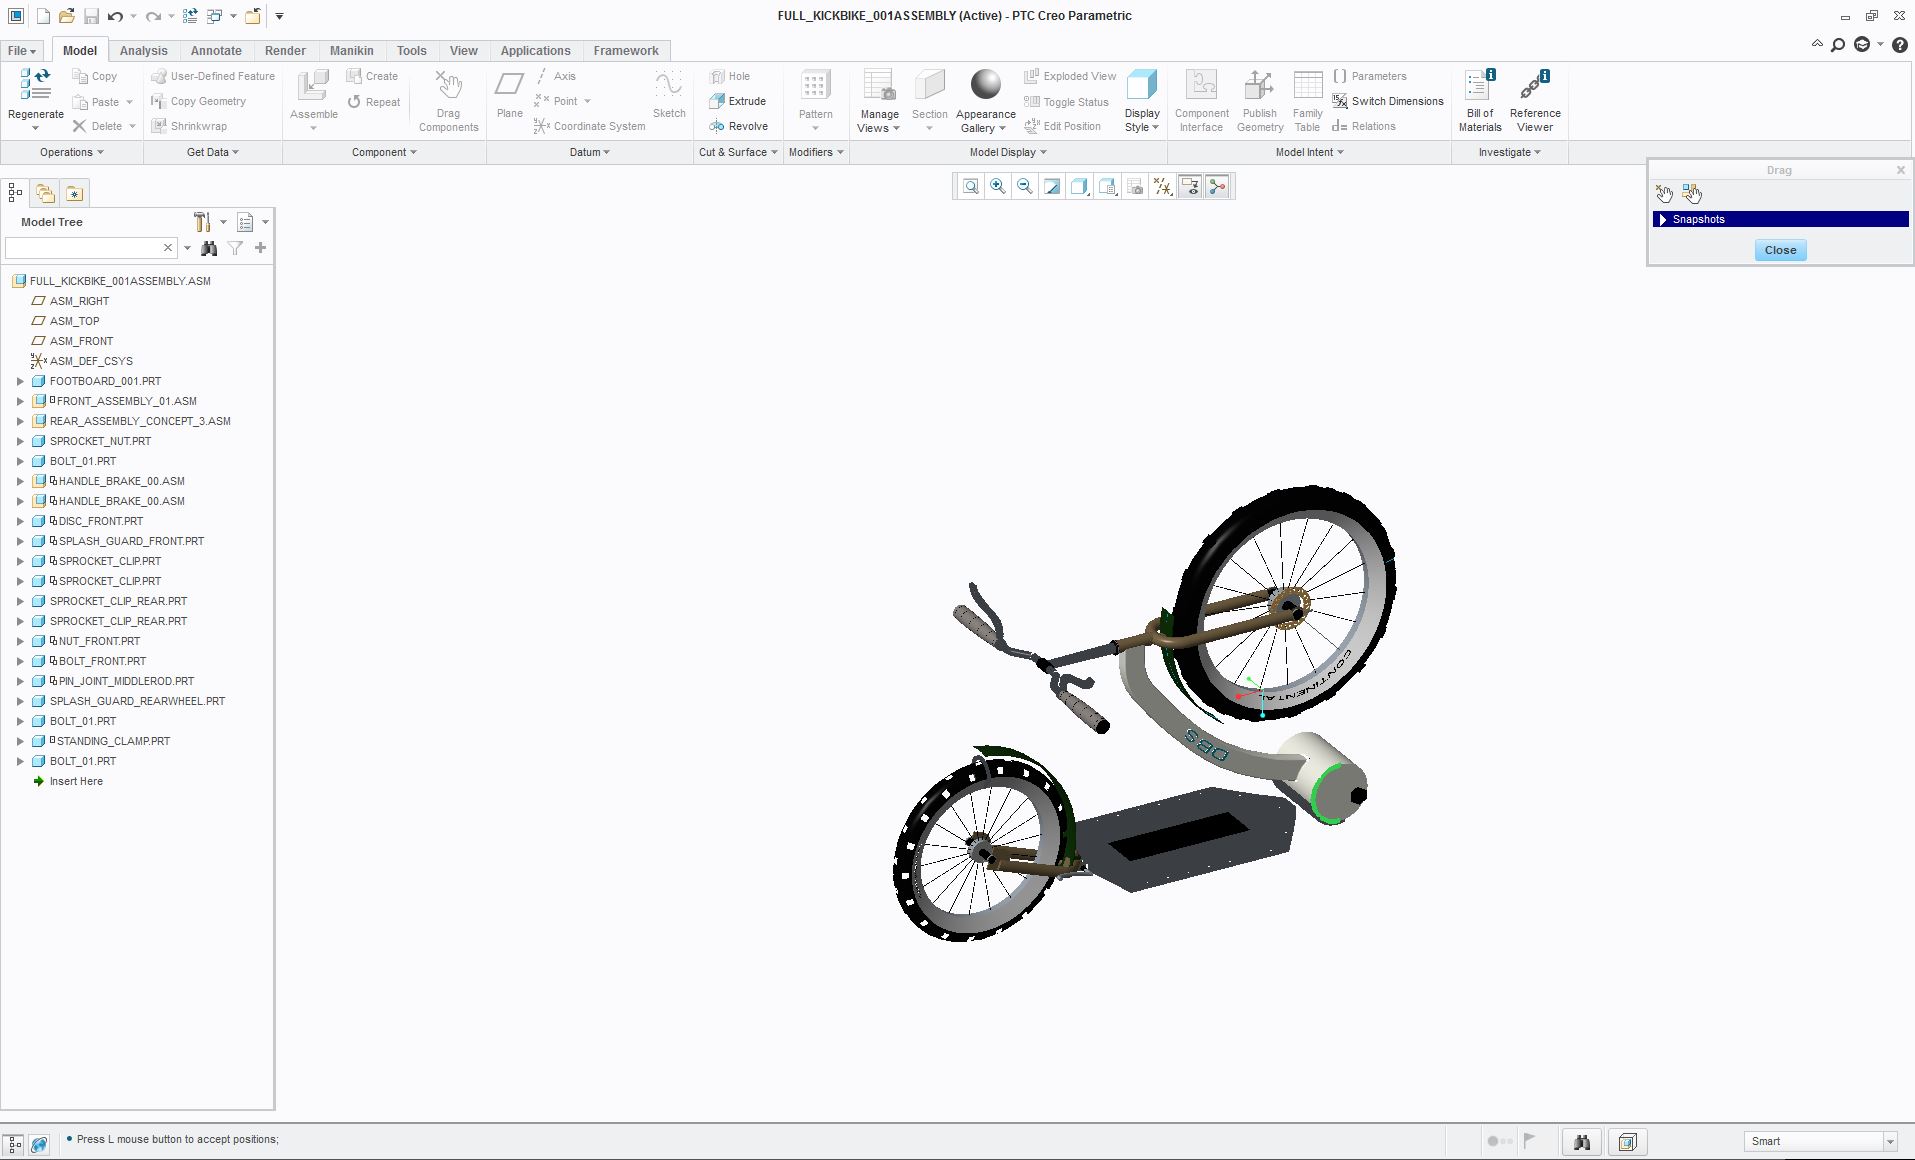This screenshot has width=1915, height=1160.
Task: Open the Display Style cube icon
Action: point(1141,85)
